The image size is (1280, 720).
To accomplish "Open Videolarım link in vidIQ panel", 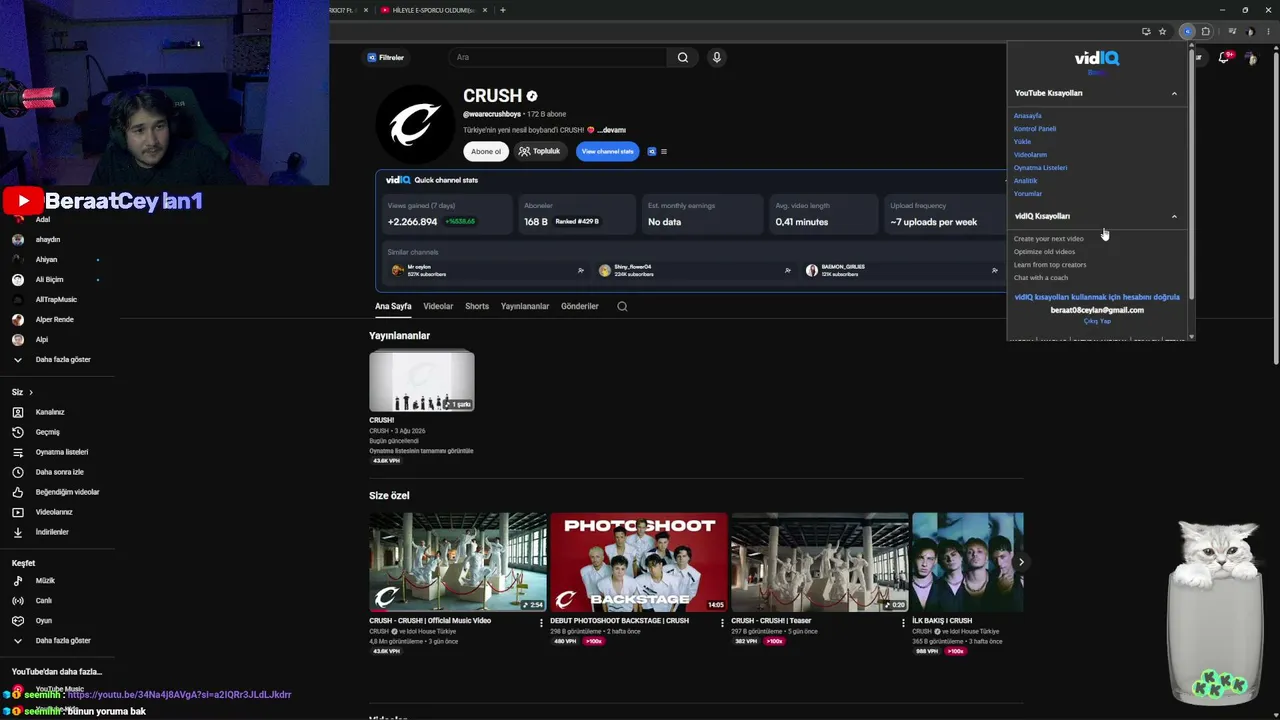I will pyautogui.click(x=1030, y=155).
